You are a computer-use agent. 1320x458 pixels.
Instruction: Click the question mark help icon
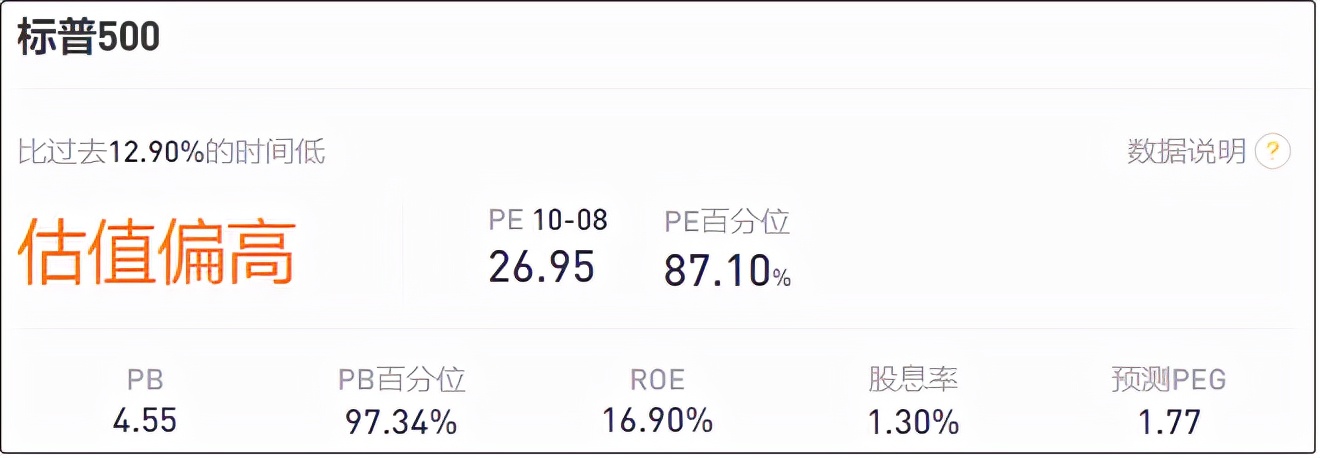click(x=1273, y=152)
